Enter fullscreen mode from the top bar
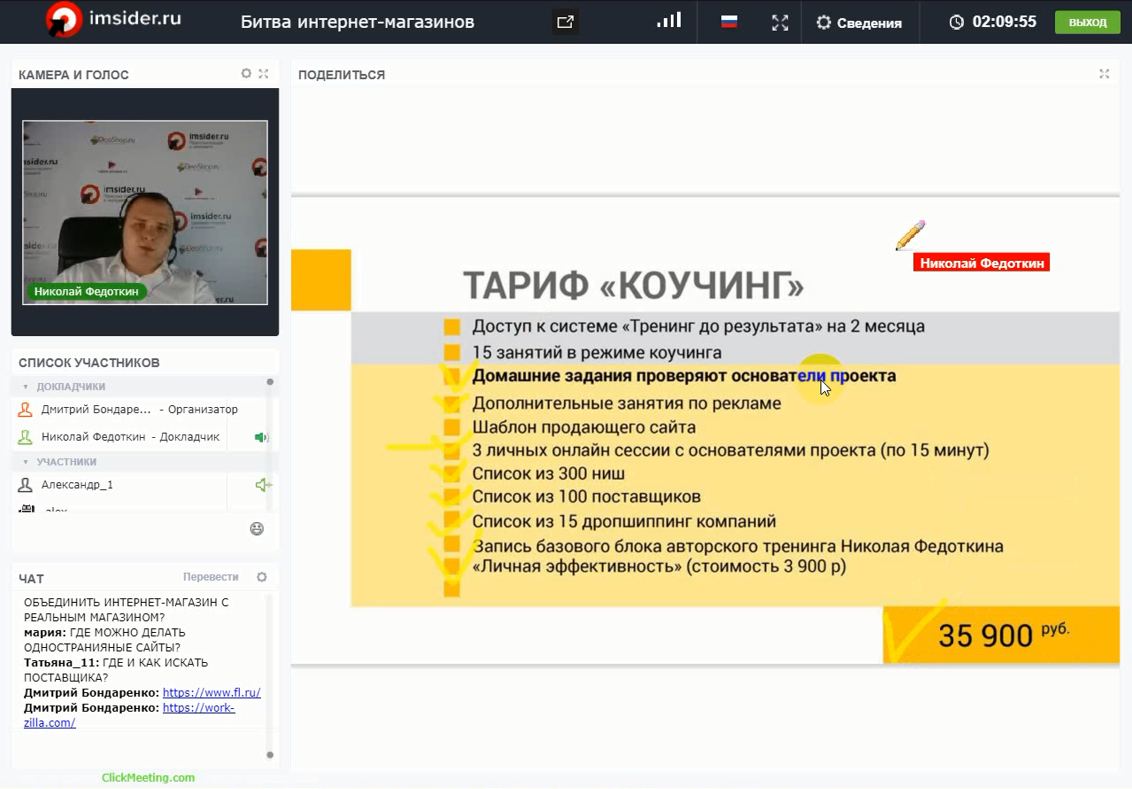1132x789 pixels. pyautogui.click(x=780, y=23)
